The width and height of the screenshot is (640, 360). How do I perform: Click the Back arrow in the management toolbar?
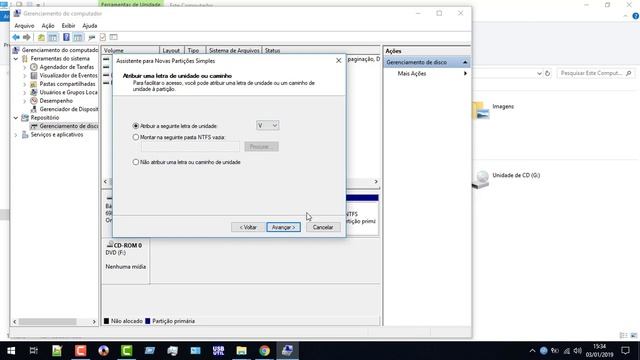16,37
